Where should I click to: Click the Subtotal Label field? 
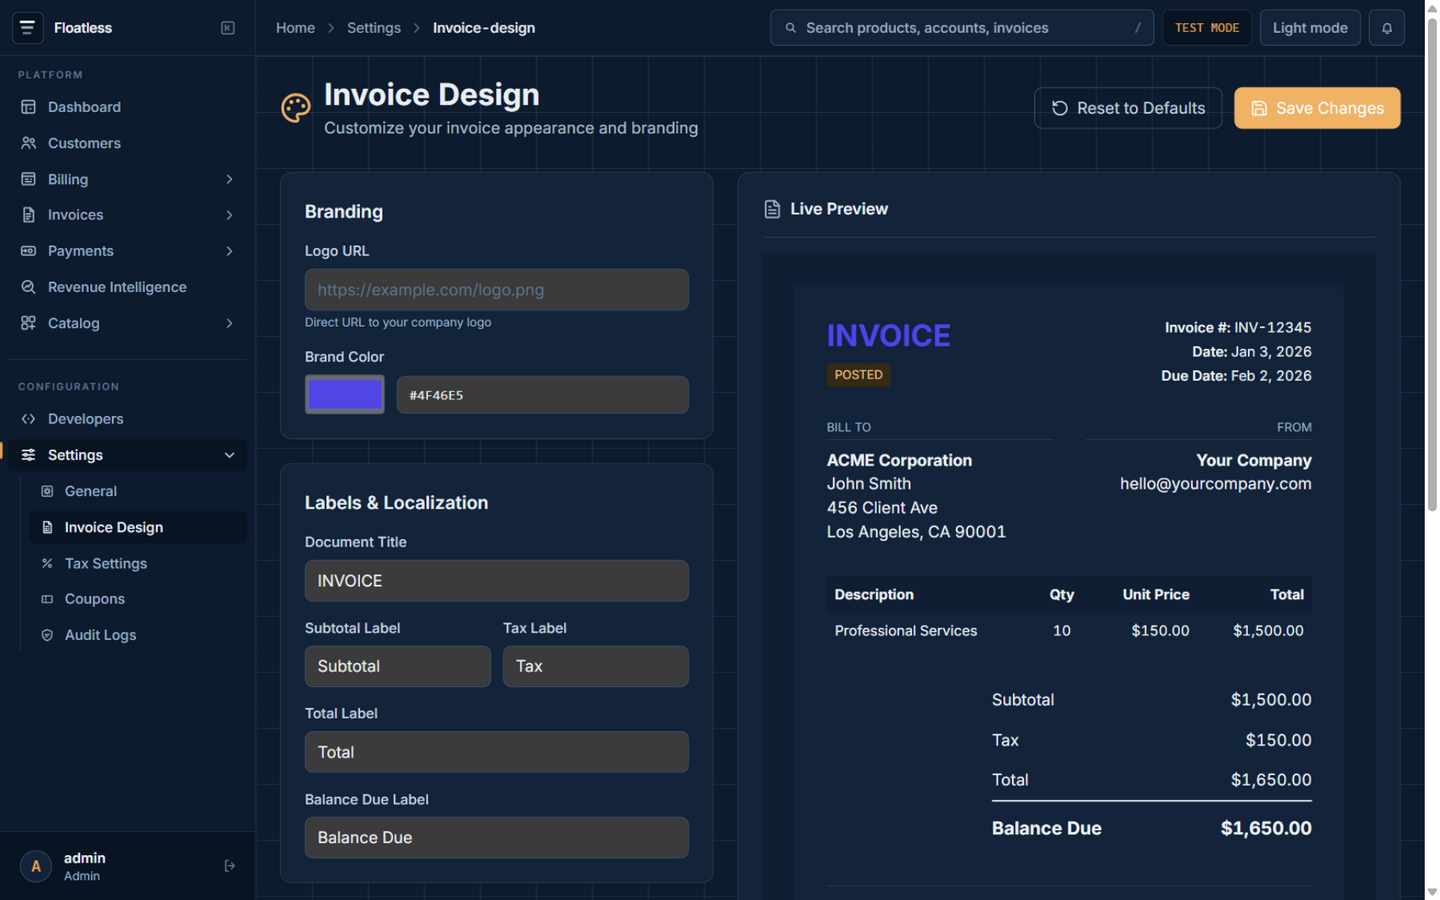coord(398,666)
